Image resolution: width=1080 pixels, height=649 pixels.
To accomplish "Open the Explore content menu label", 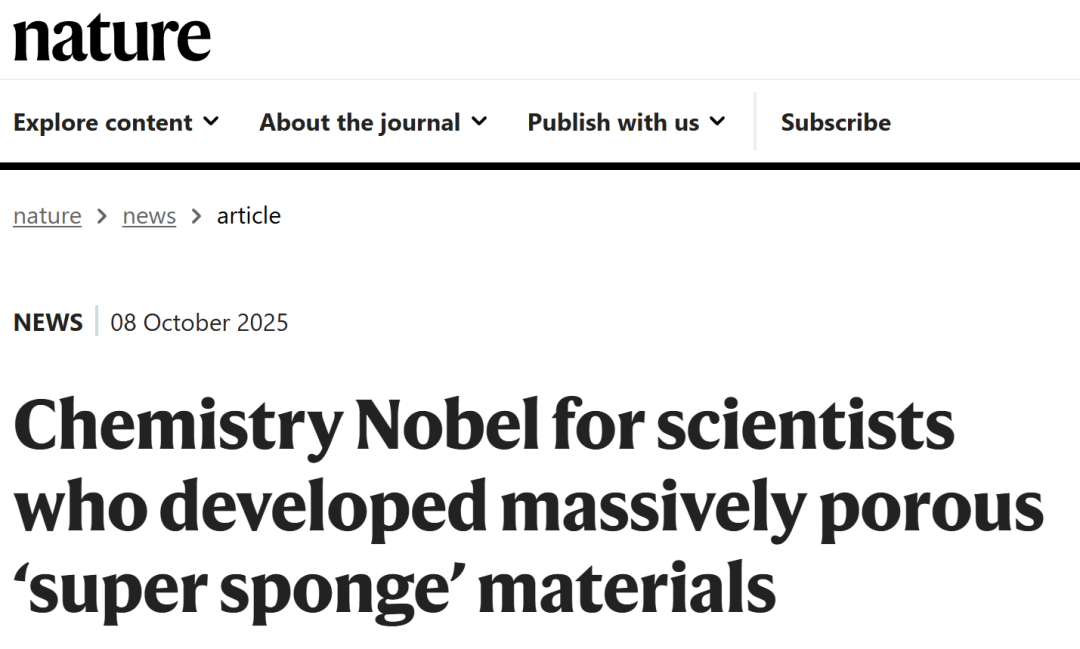I will pos(102,122).
